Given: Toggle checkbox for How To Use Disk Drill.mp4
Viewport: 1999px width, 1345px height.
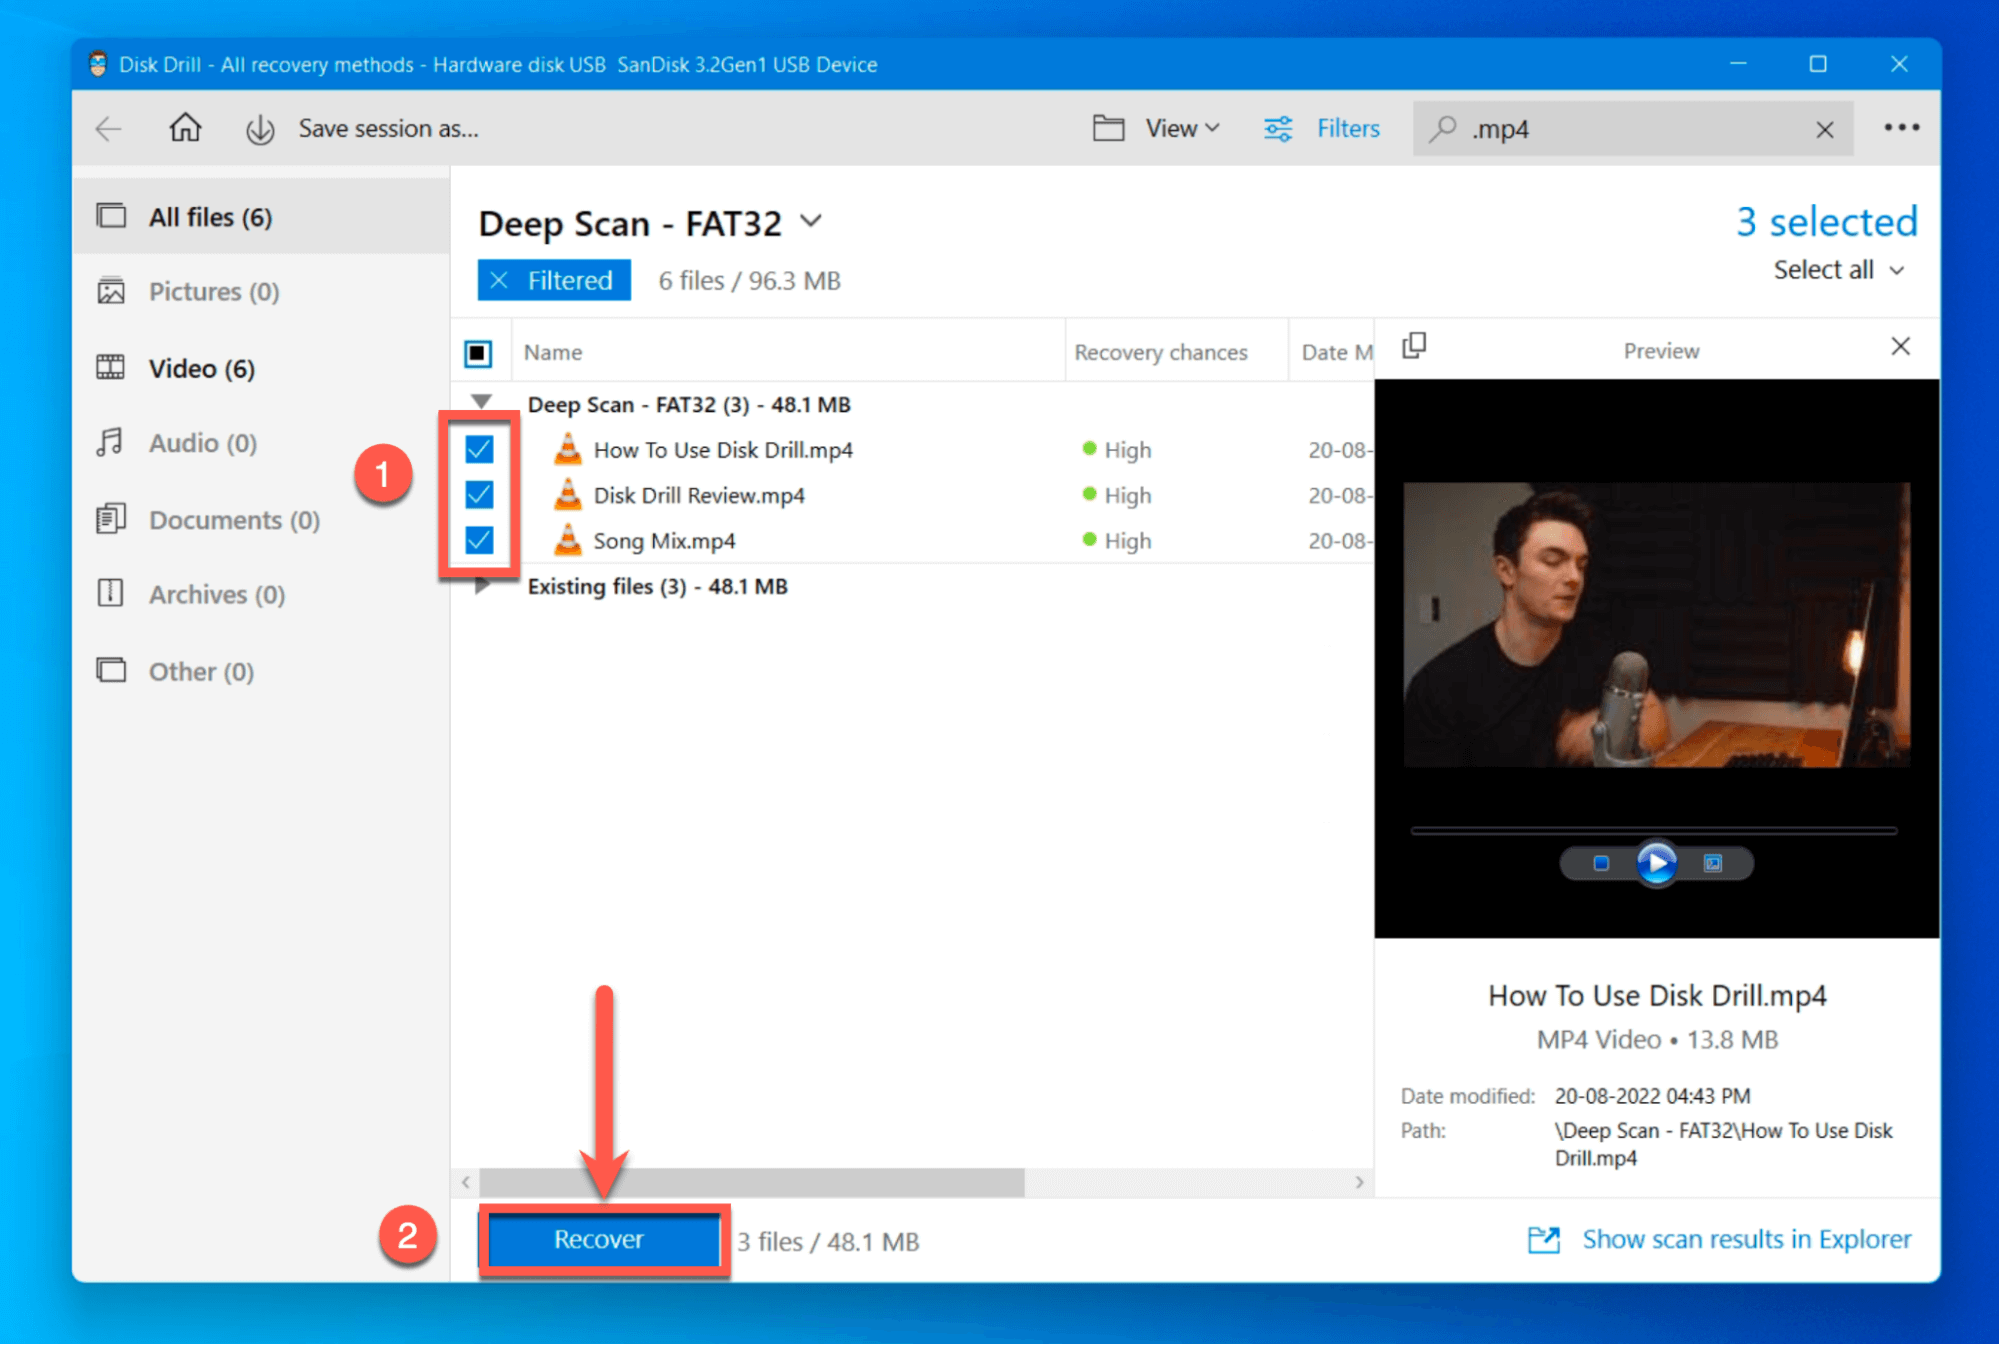Looking at the screenshot, I should [x=482, y=447].
